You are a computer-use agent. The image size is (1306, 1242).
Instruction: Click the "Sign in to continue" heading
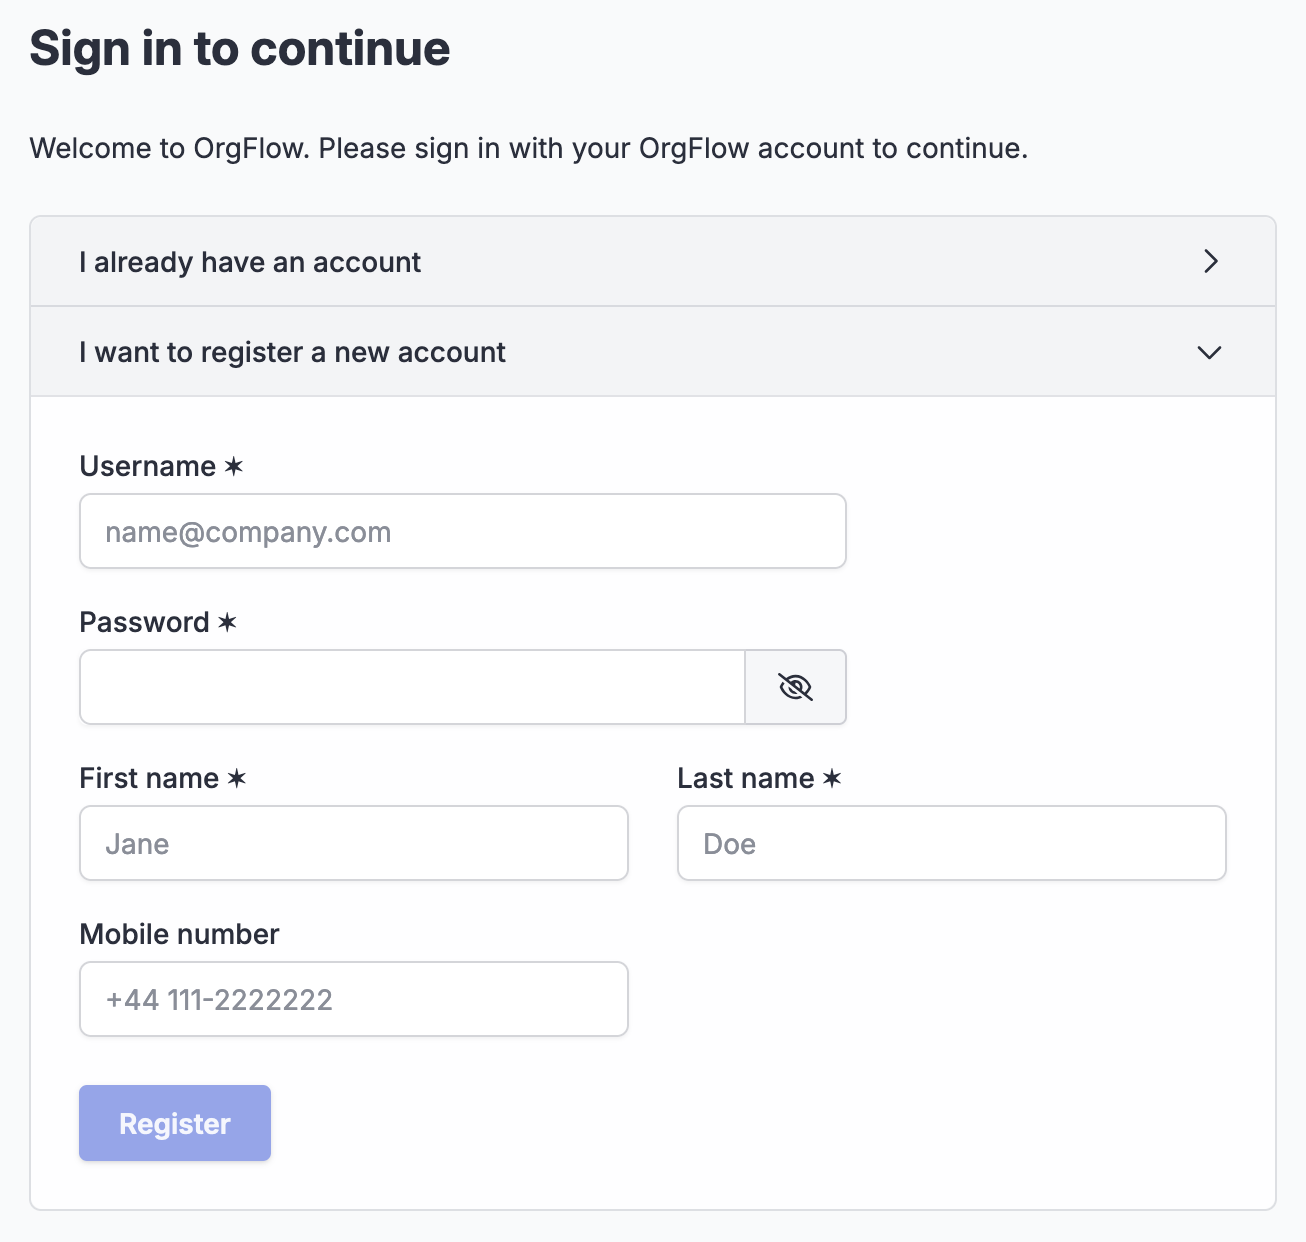(240, 48)
